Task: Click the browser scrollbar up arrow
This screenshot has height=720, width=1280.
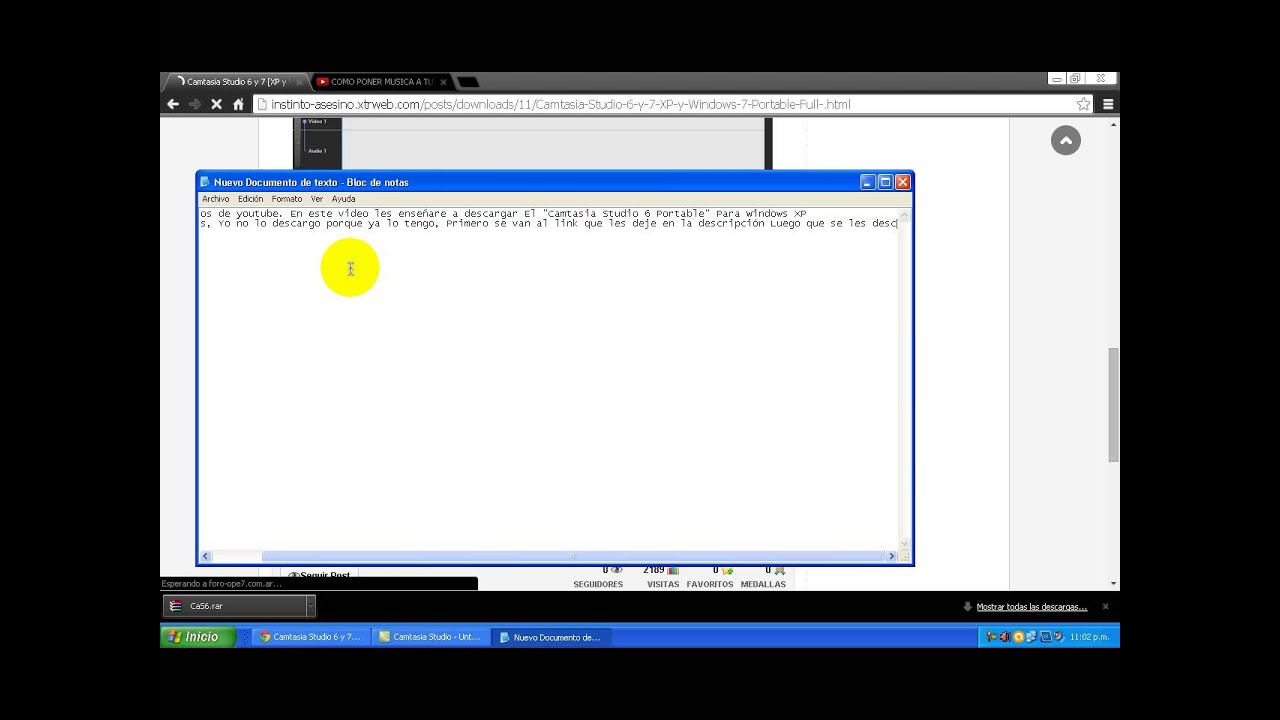Action: (x=1113, y=123)
